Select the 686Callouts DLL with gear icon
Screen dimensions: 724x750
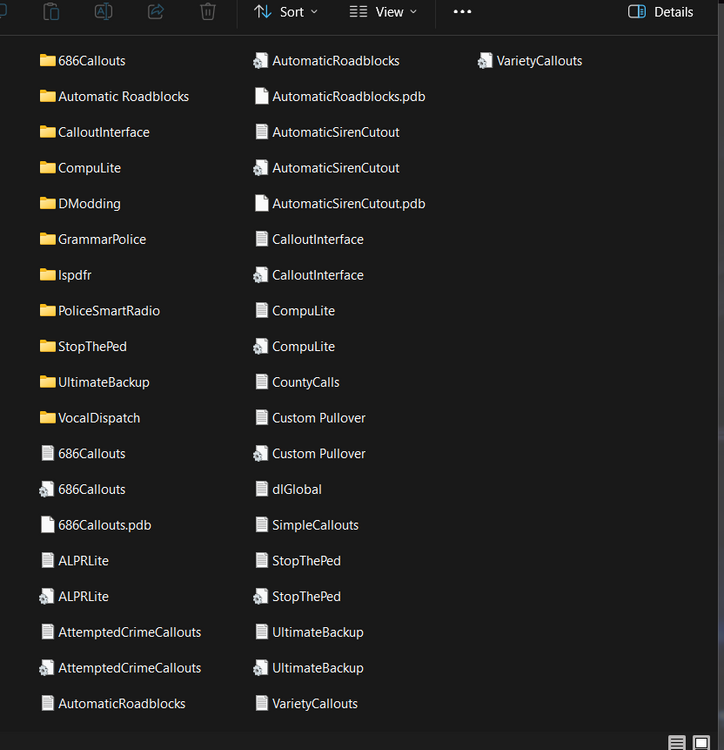[82, 489]
